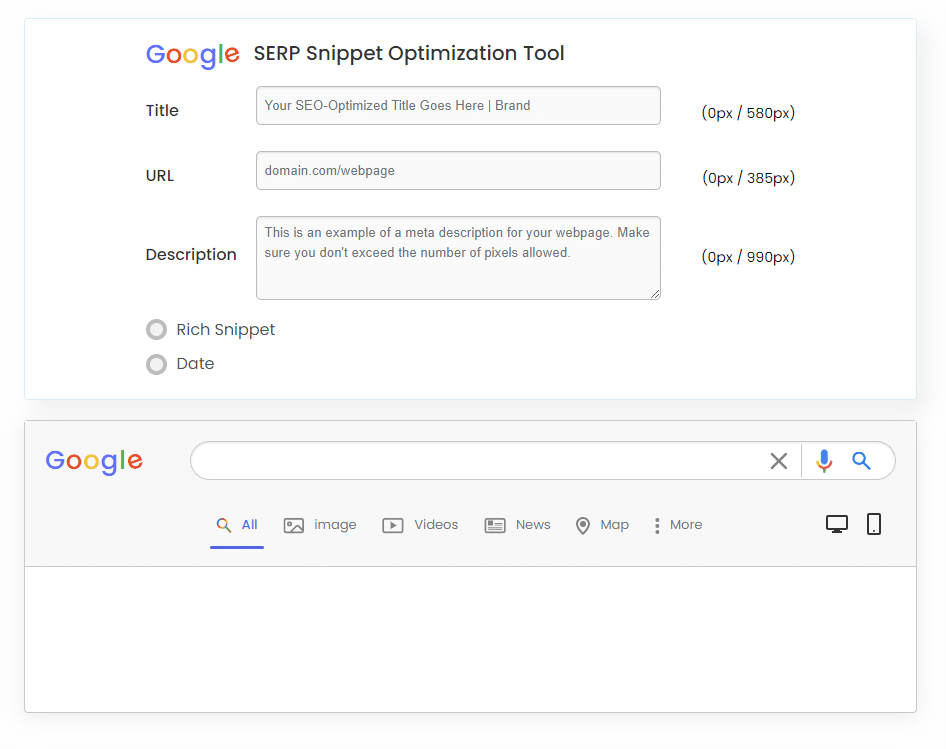Focus the URL input field

tap(459, 171)
